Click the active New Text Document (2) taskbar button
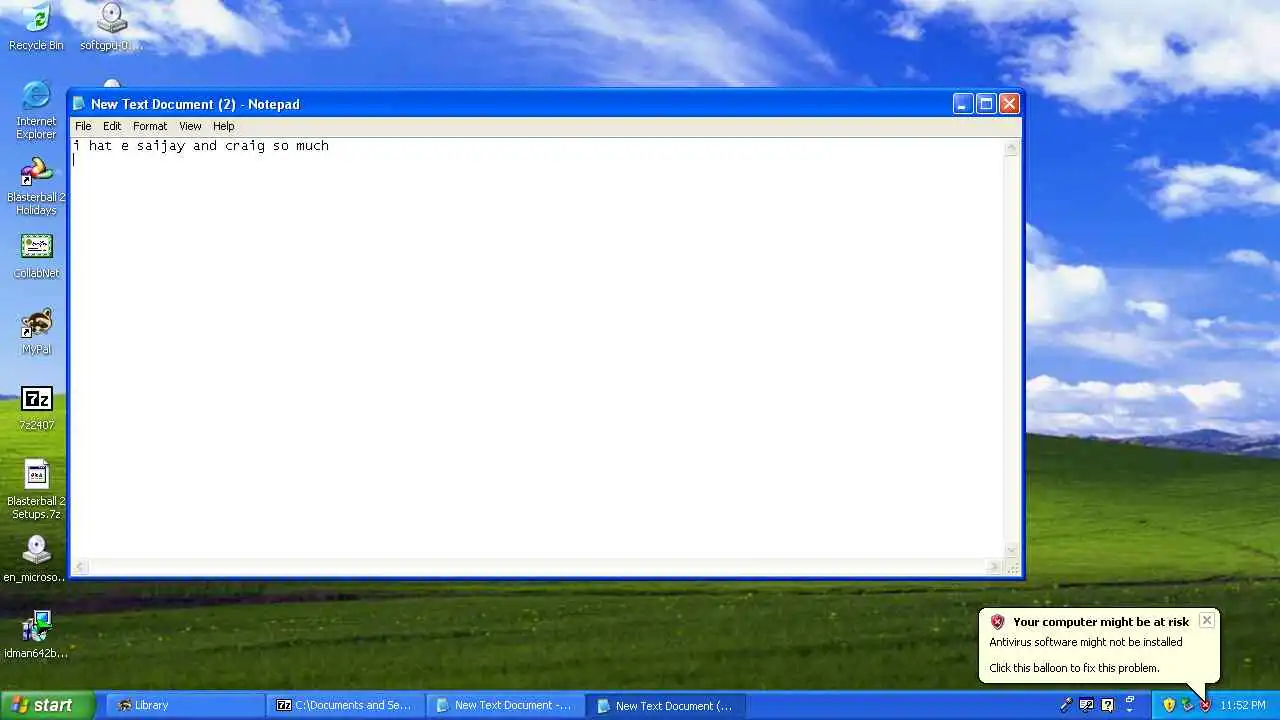1280x720 pixels. click(x=666, y=705)
